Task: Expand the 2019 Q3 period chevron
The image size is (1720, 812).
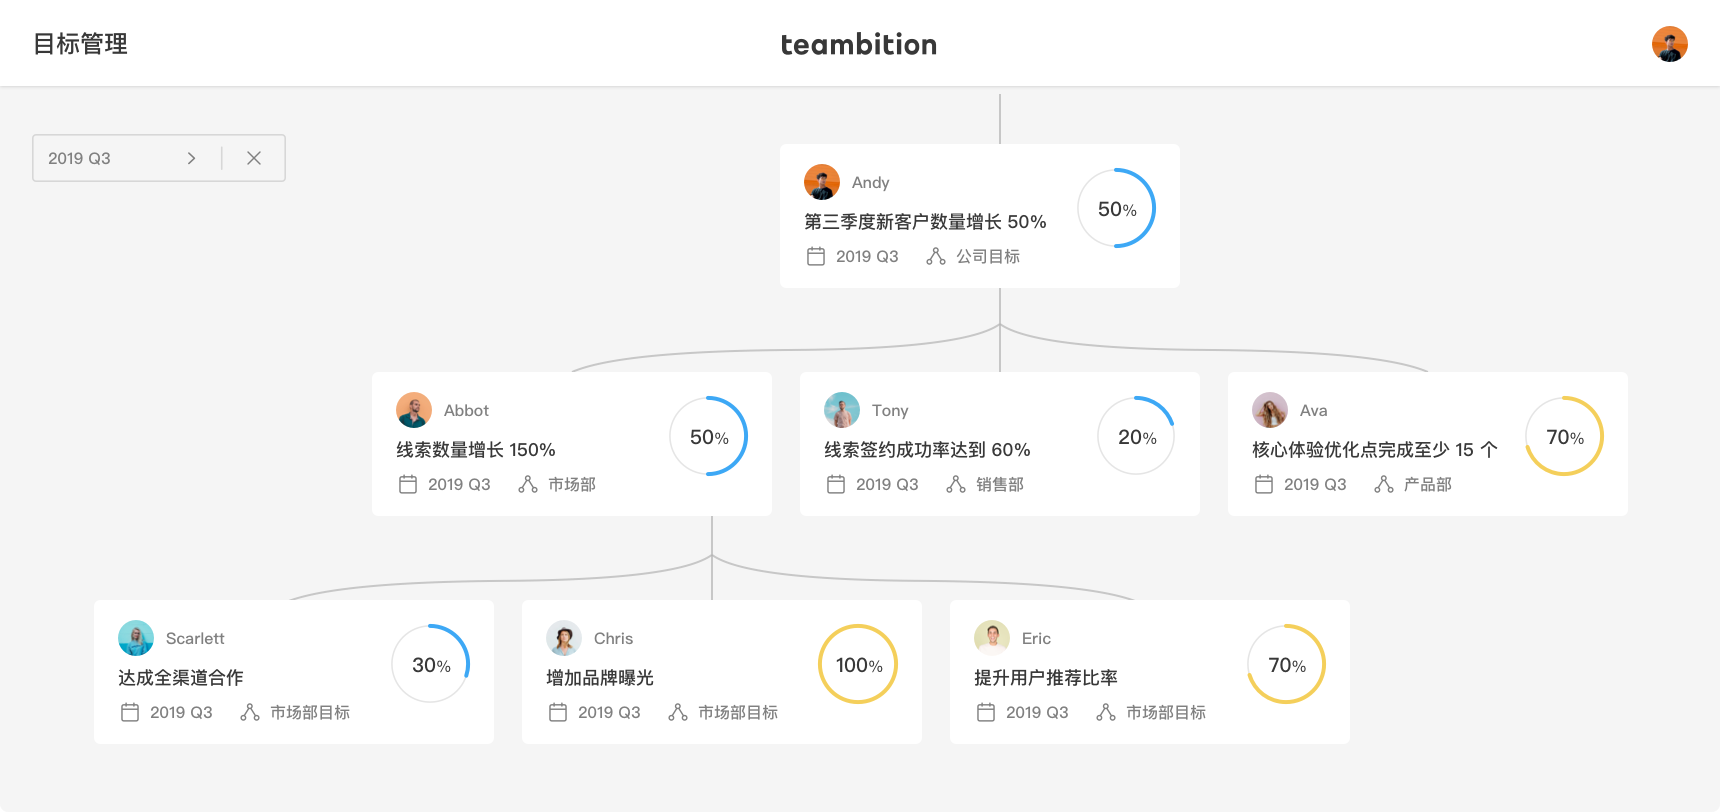Action: 192,158
